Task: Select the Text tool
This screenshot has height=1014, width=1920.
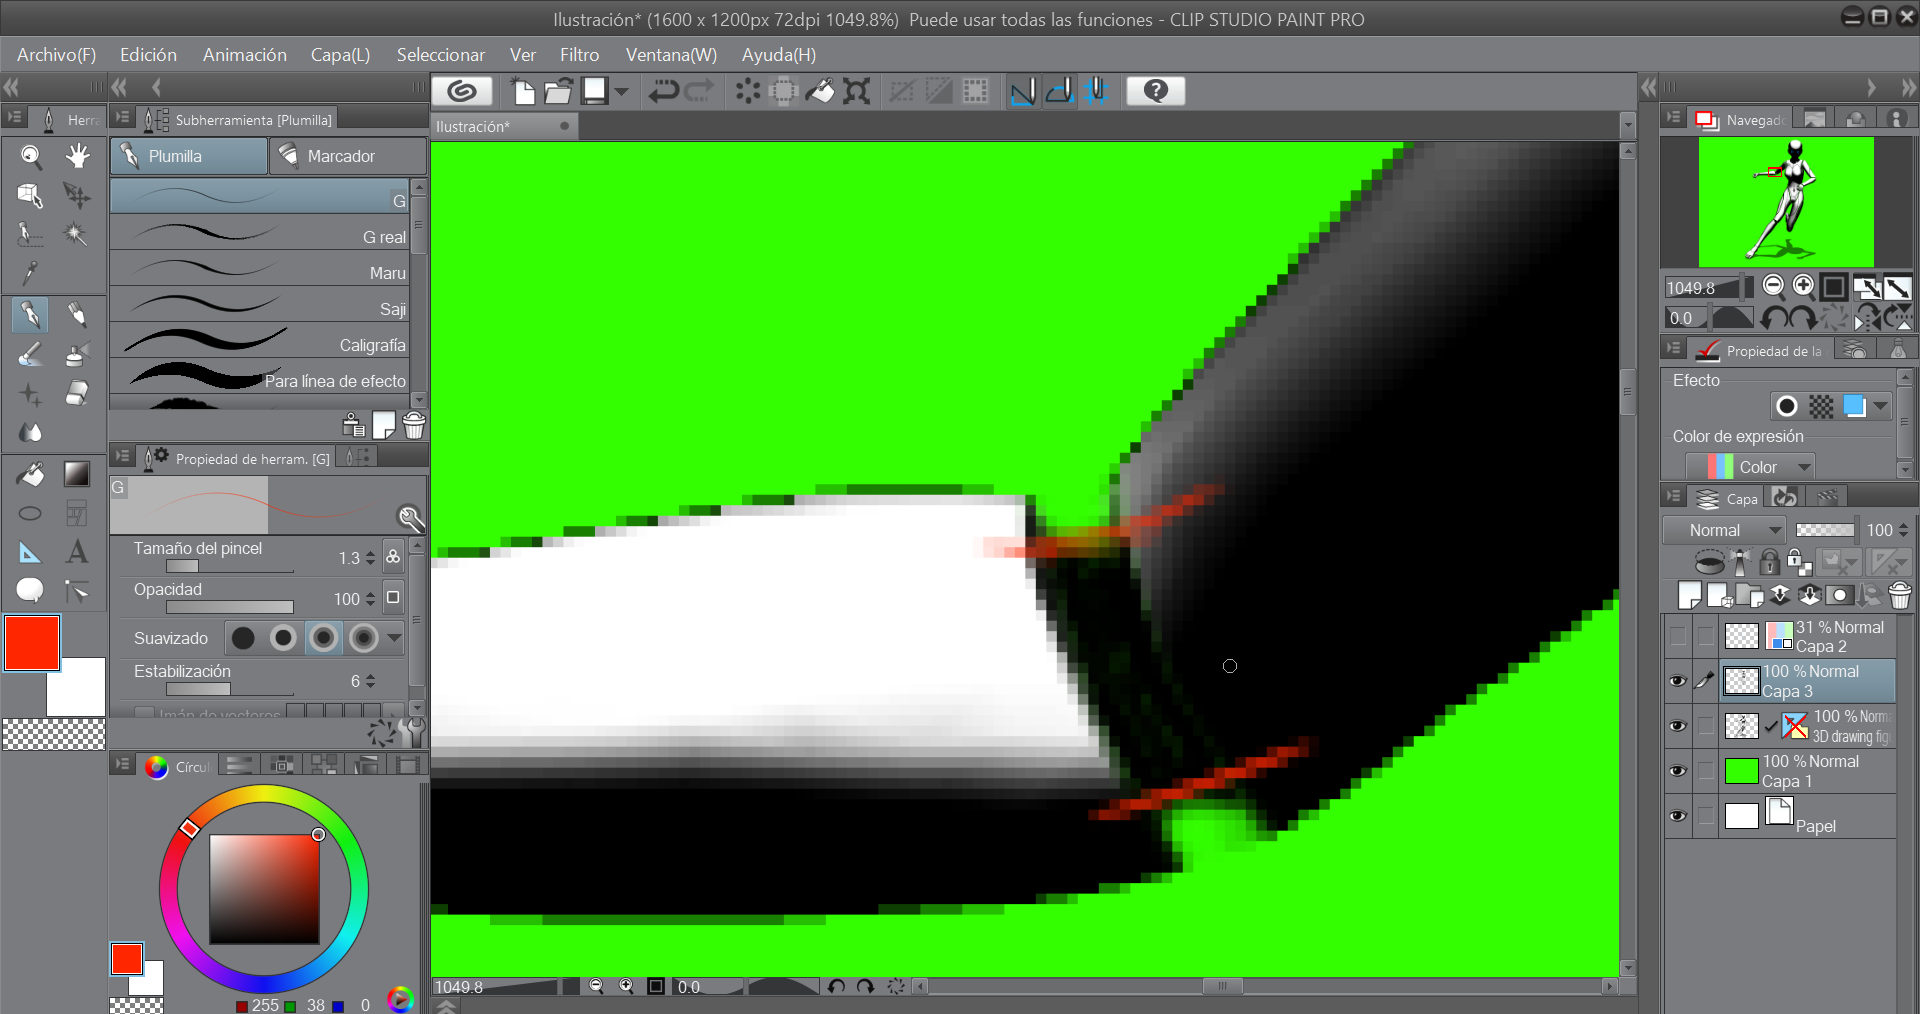Action: tap(77, 552)
